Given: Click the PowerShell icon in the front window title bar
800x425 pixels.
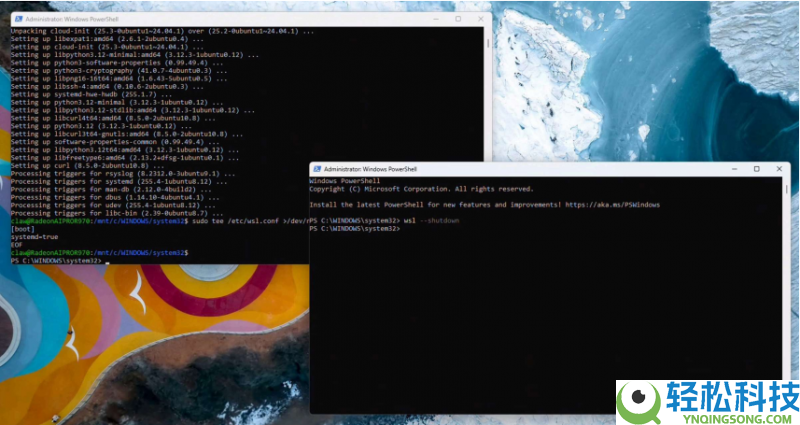Looking at the screenshot, I should (317, 169).
